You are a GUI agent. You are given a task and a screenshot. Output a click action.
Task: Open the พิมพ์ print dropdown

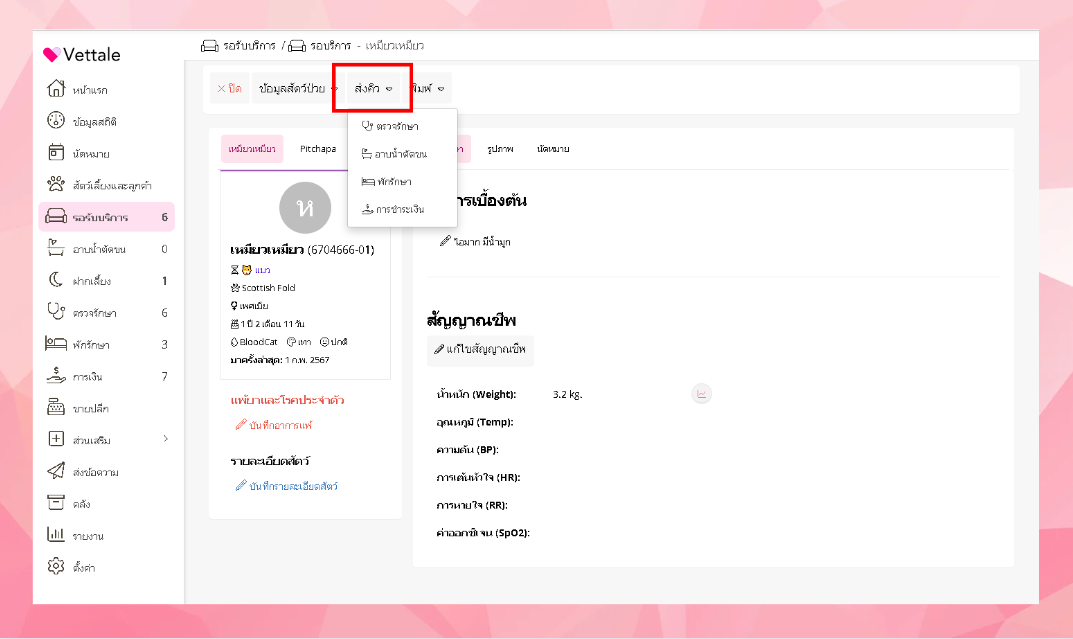(x=428, y=88)
